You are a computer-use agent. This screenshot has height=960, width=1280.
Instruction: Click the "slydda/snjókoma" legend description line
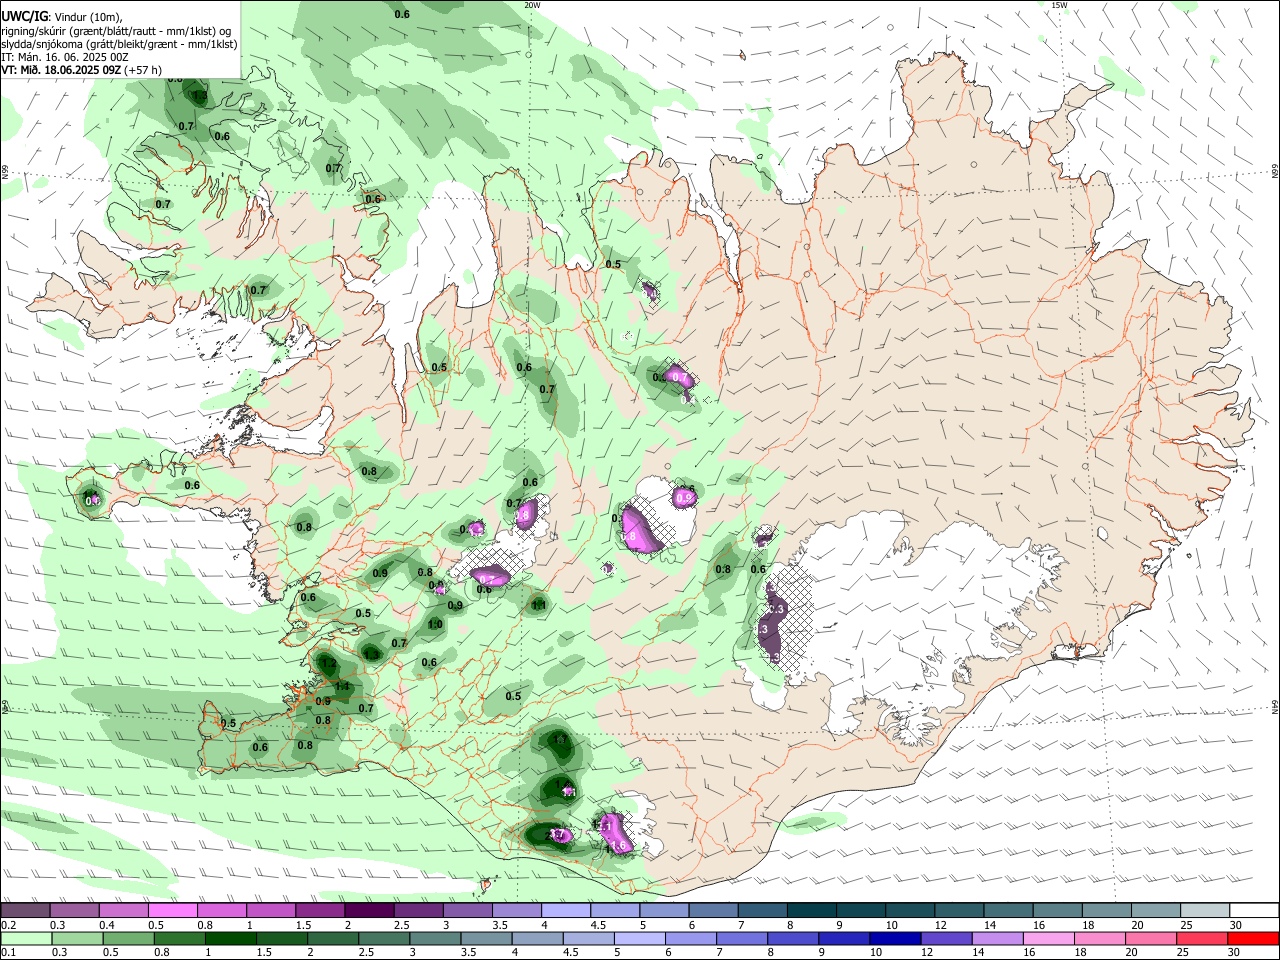pyautogui.click(x=119, y=44)
